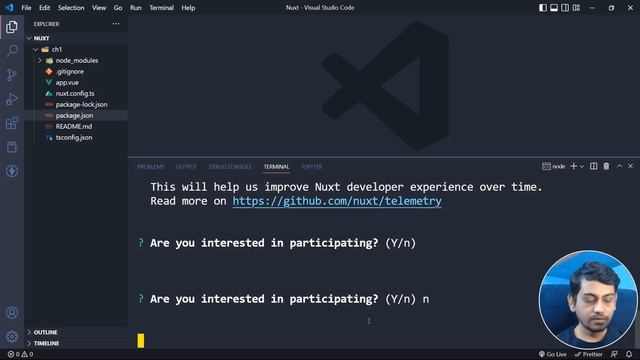Viewport: 640px width, 360px height.
Task: Start Go Live server
Action: click(553, 354)
